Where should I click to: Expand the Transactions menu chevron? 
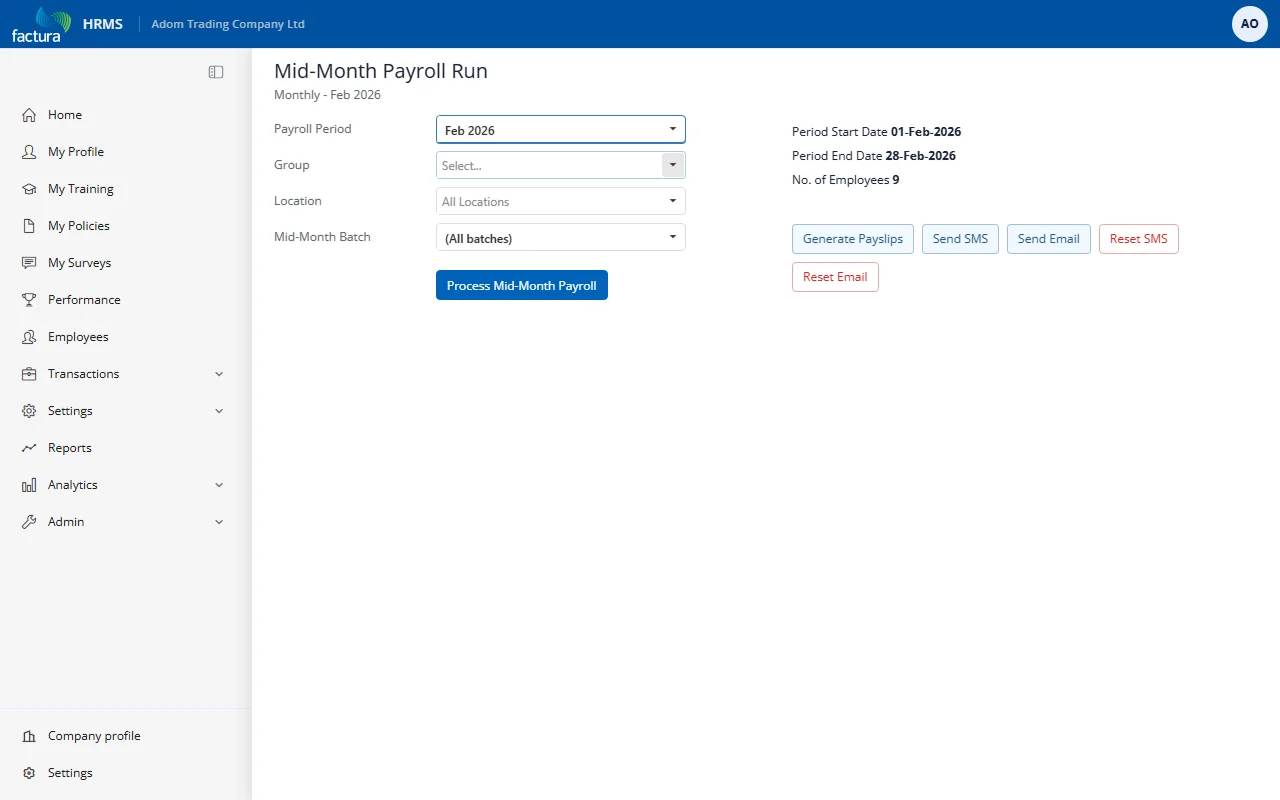click(219, 374)
